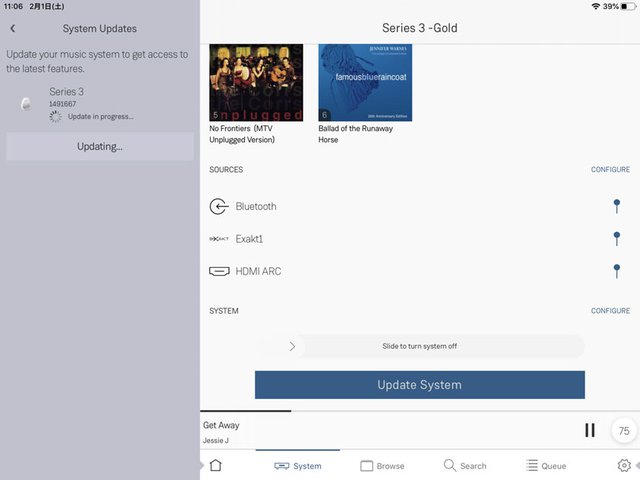Open No Frontiers album thumbnail
640x480 pixels.
257,83
